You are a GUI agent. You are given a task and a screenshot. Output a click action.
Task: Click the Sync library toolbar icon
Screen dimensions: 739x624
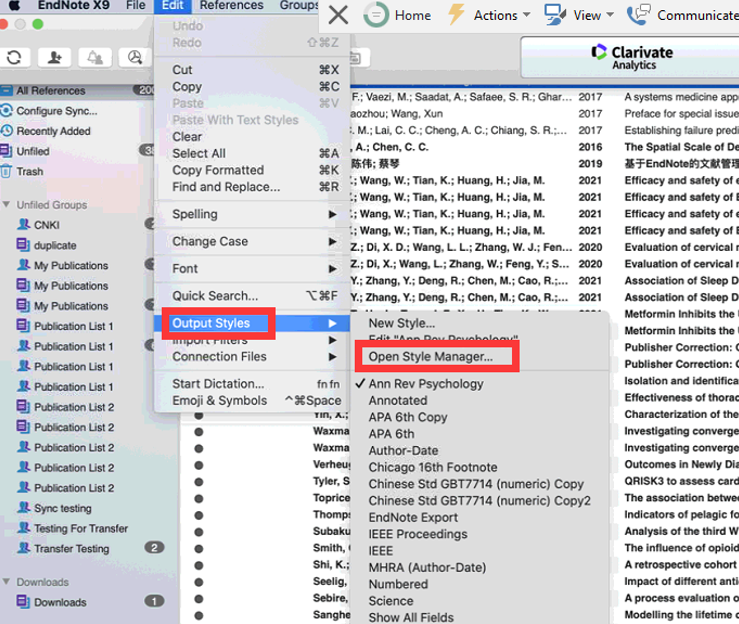pos(14,57)
